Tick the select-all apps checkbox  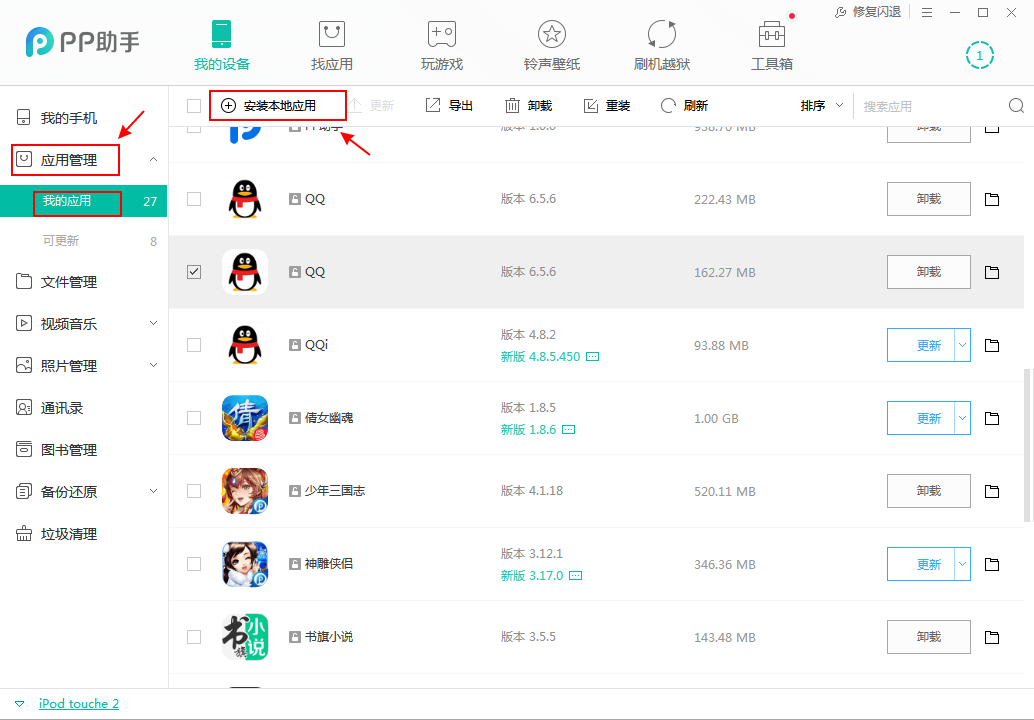point(194,105)
